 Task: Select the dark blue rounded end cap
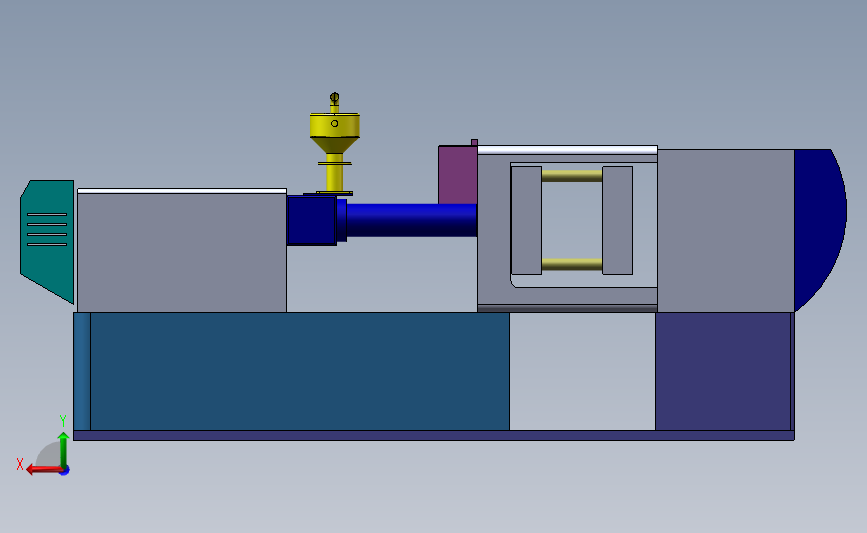[821, 230]
